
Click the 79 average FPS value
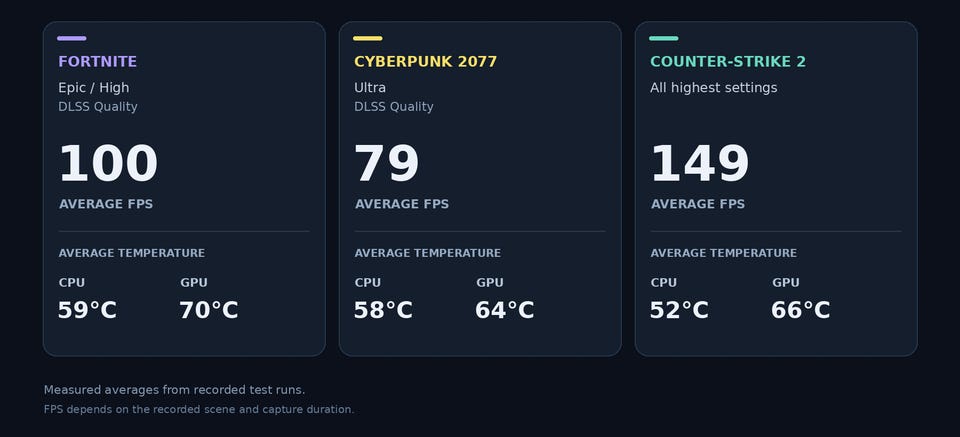387,163
